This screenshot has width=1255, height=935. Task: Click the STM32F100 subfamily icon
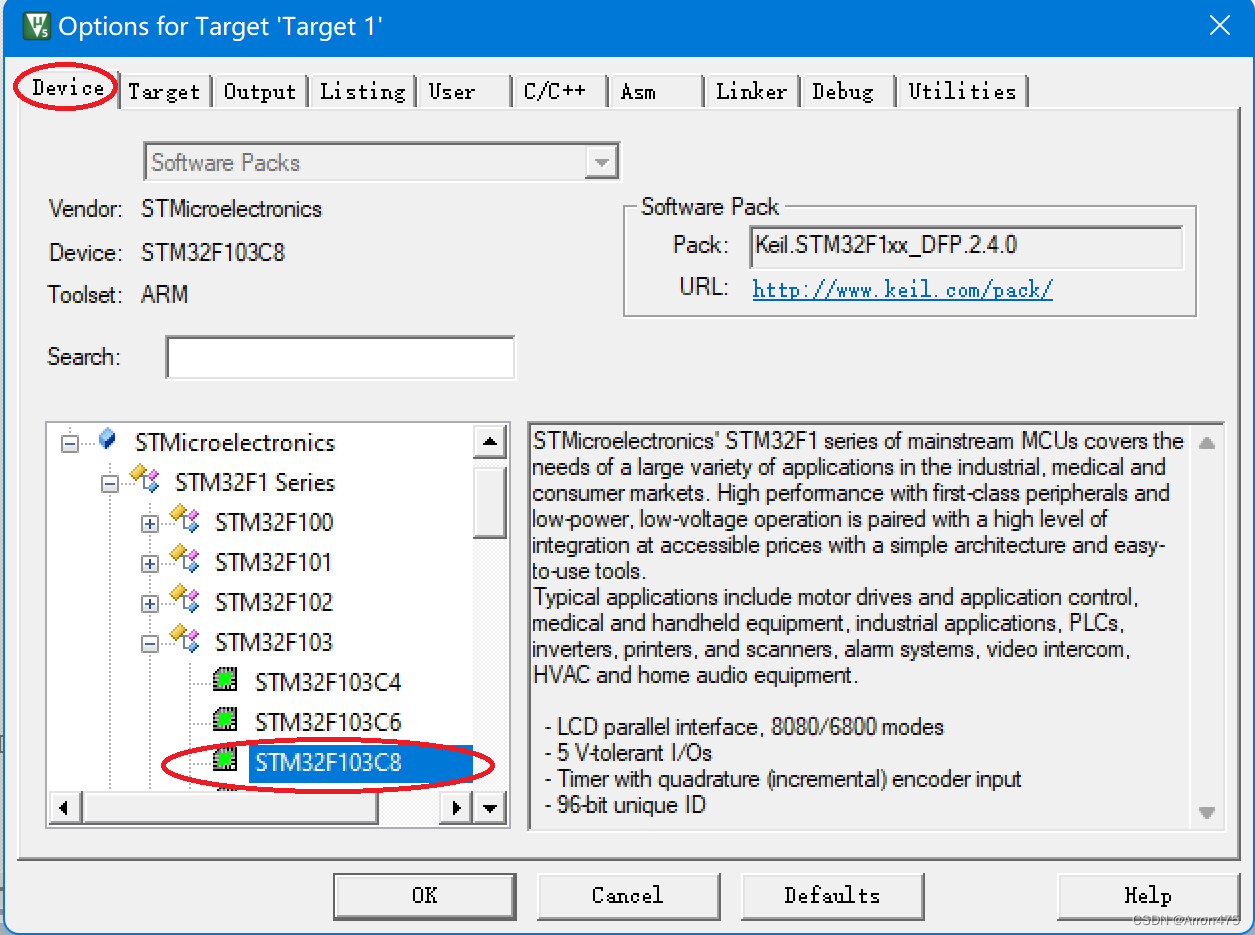point(186,519)
